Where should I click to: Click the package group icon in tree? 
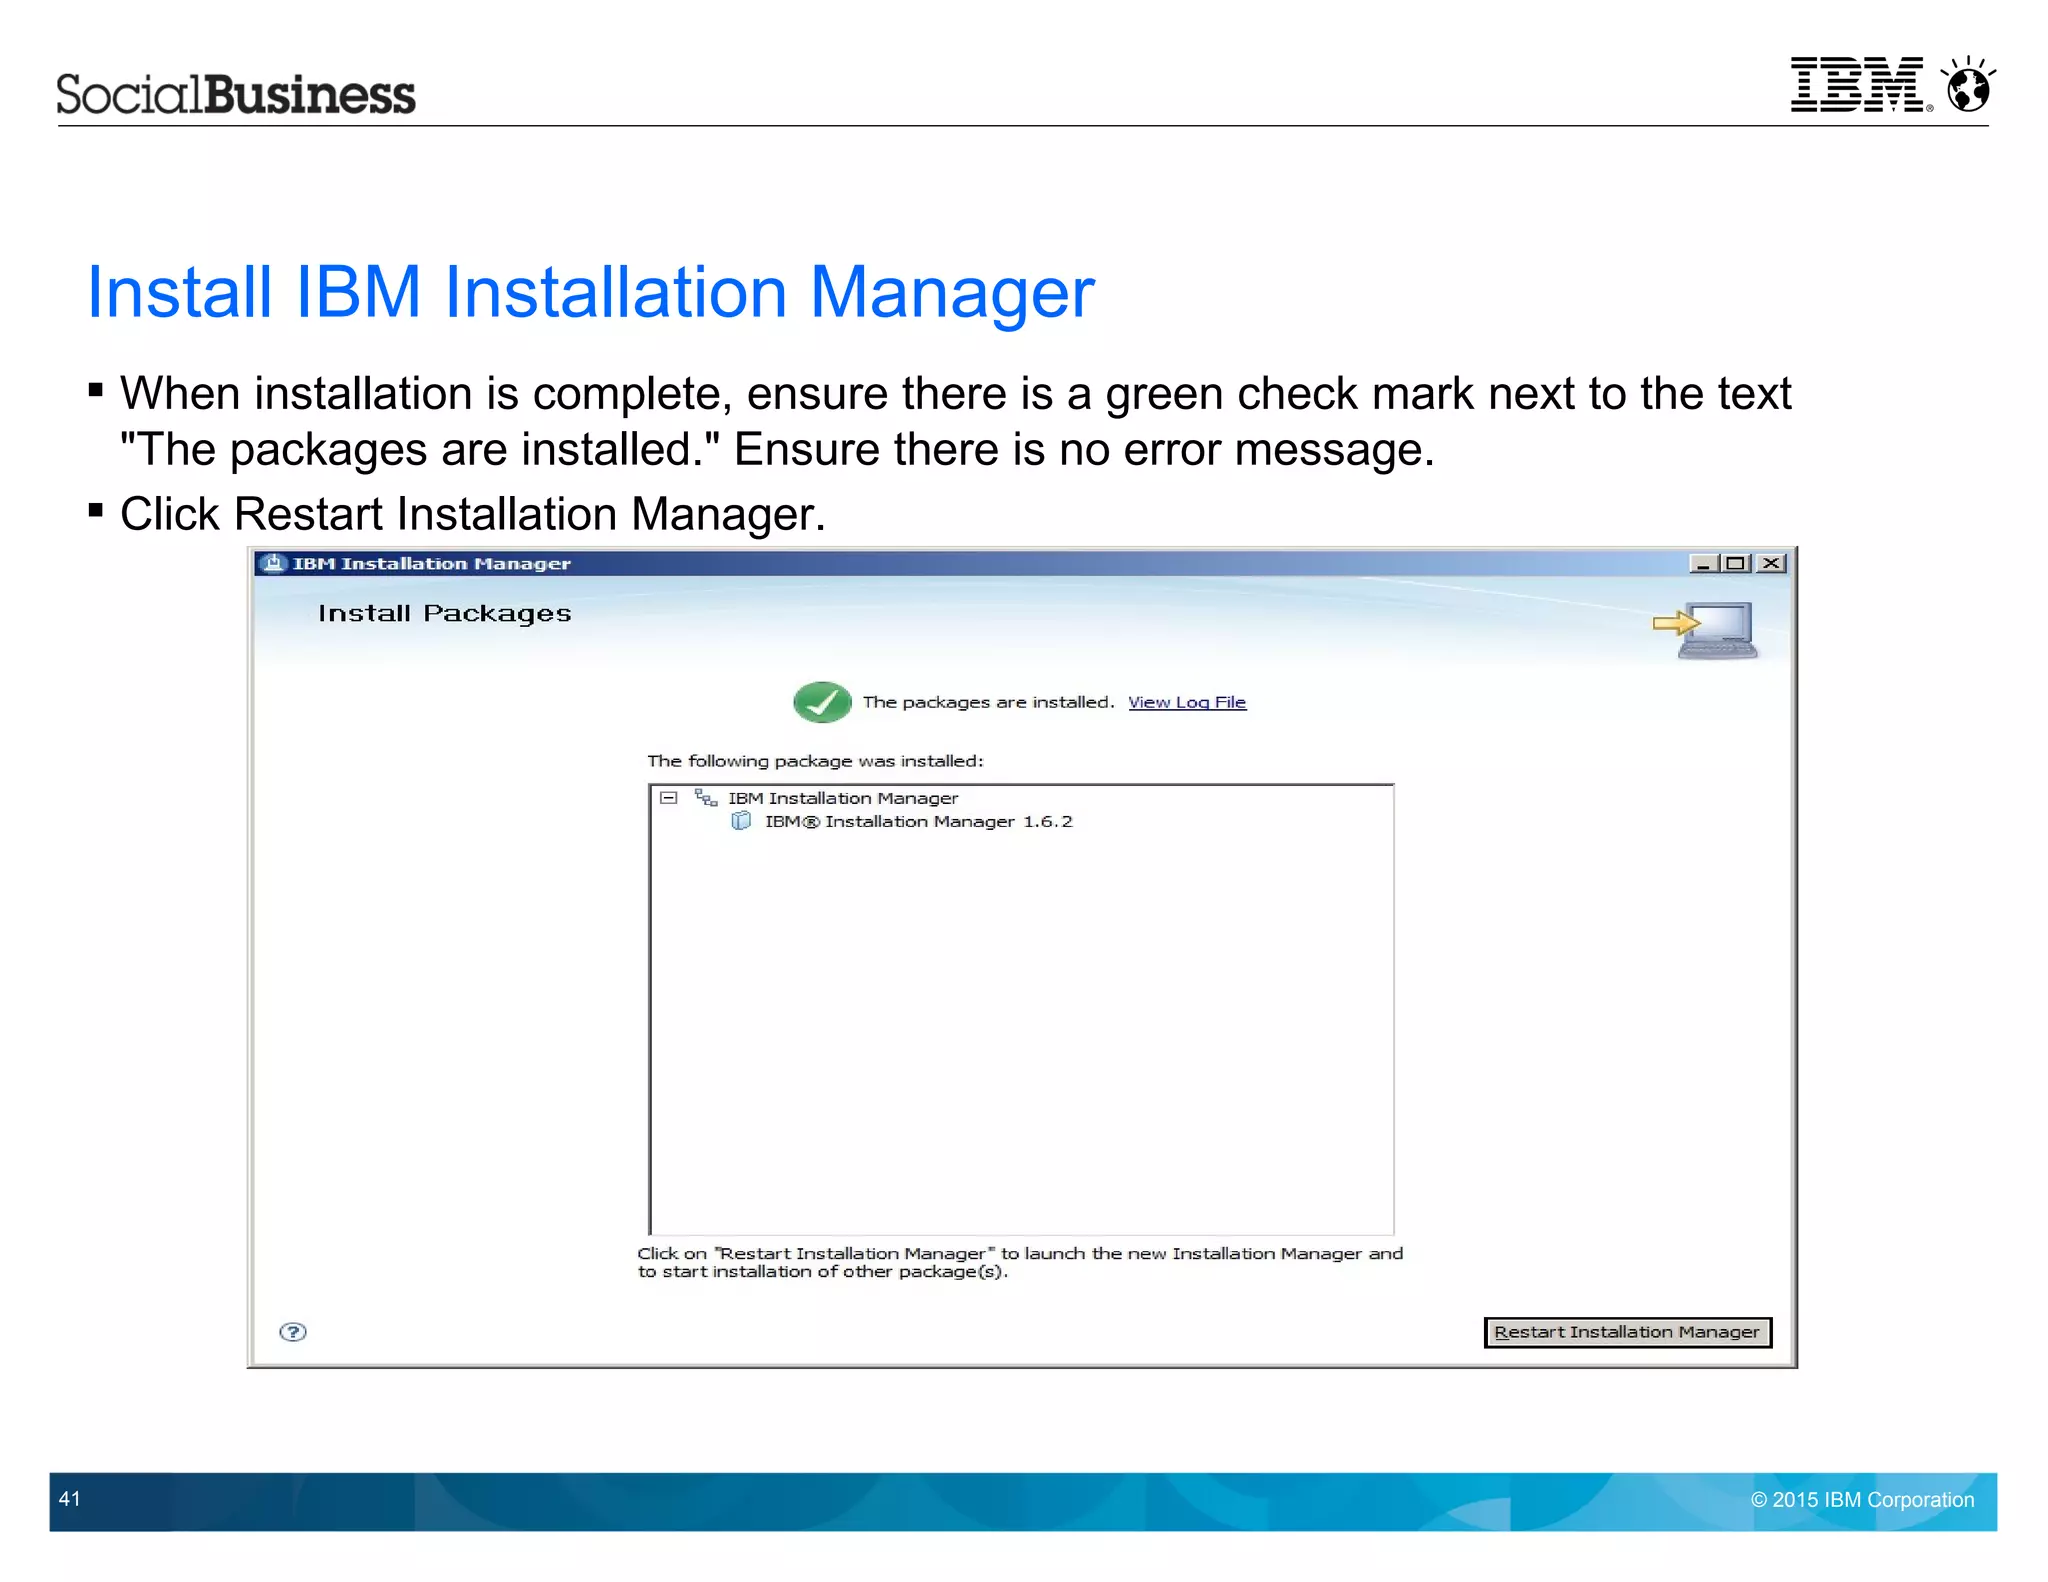(706, 797)
